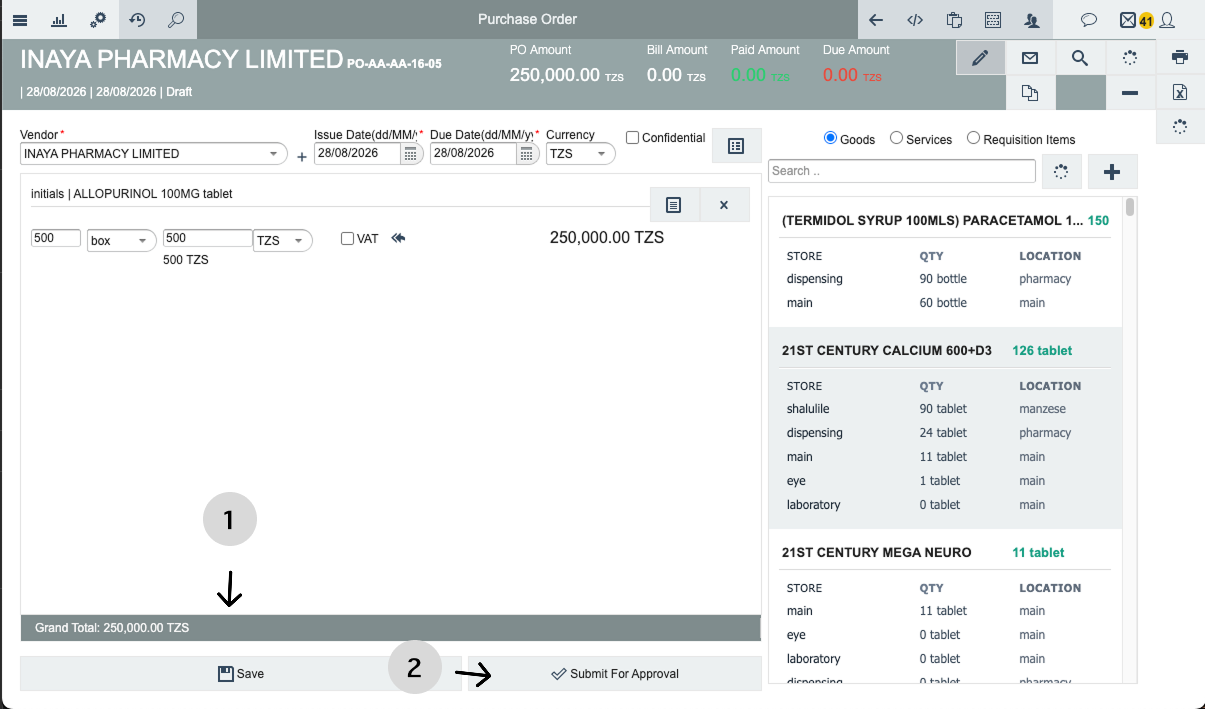Click the search icon beside the envelope
The height and width of the screenshot is (709, 1205).
point(1080,57)
